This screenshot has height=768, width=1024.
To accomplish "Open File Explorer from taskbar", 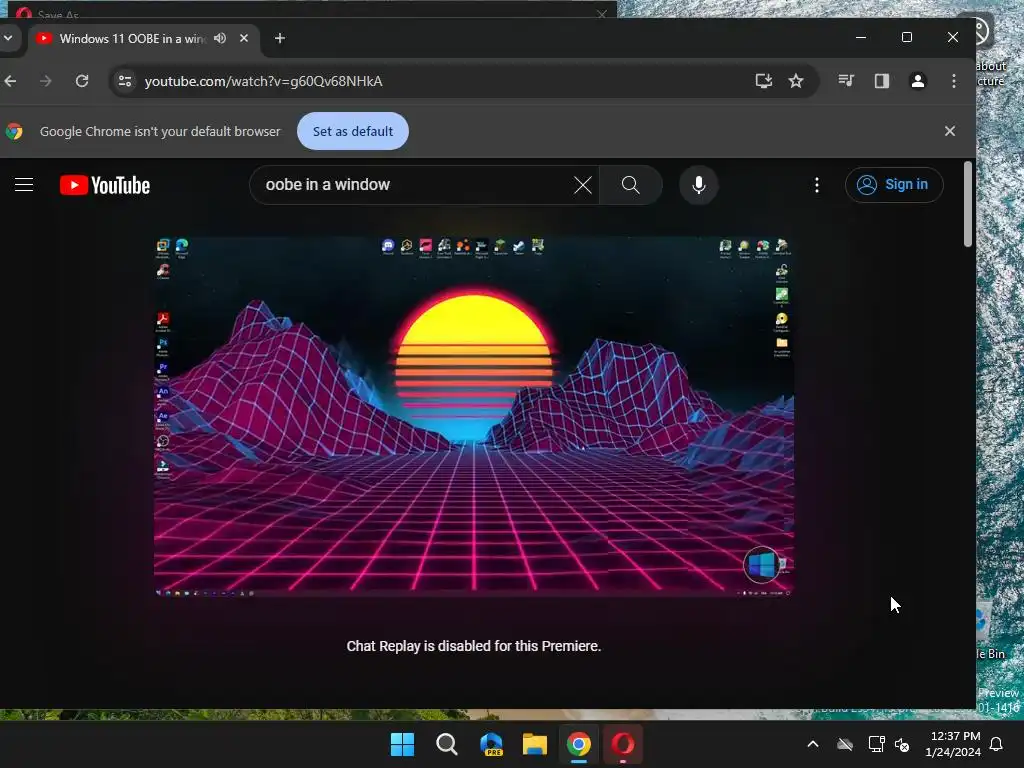I will 534,744.
